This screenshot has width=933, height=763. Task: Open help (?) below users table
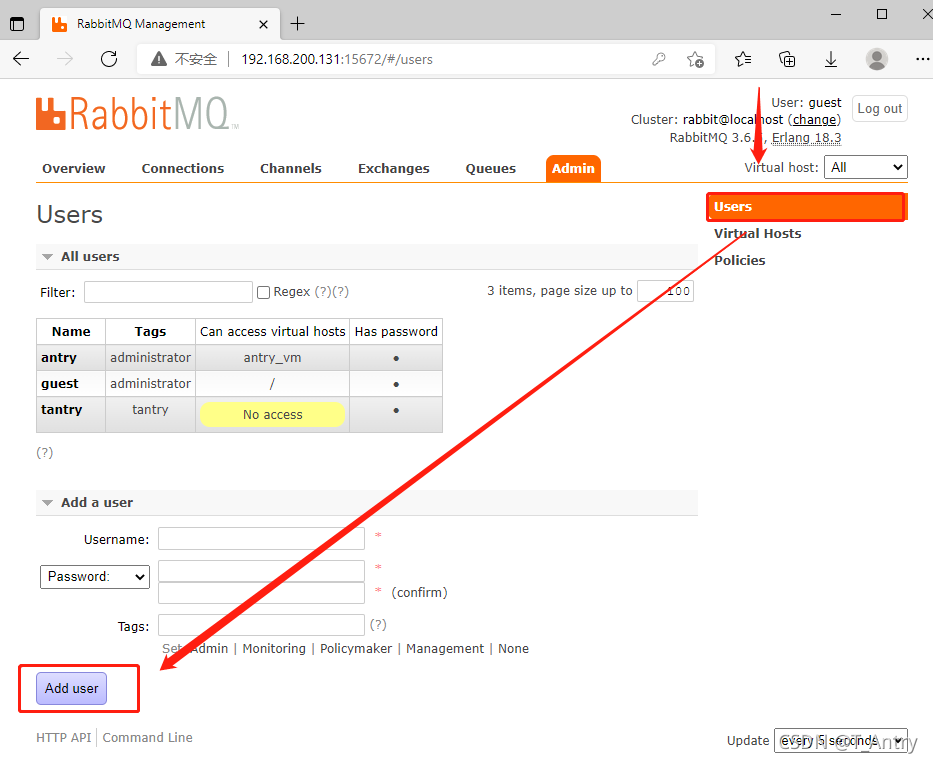[45, 453]
